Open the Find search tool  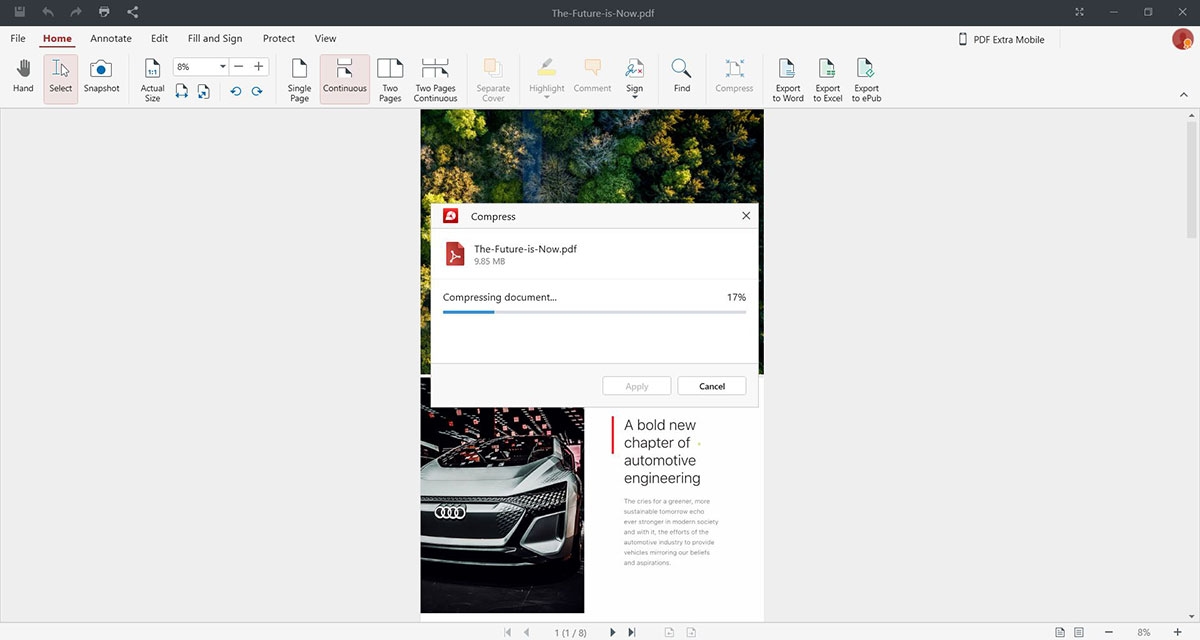(x=681, y=76)
